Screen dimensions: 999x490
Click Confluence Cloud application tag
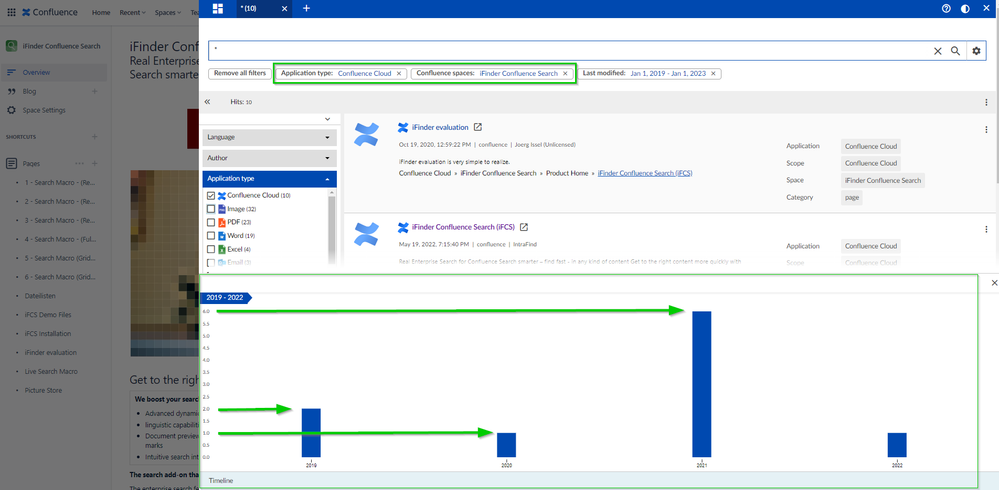[x=870, y=147]
